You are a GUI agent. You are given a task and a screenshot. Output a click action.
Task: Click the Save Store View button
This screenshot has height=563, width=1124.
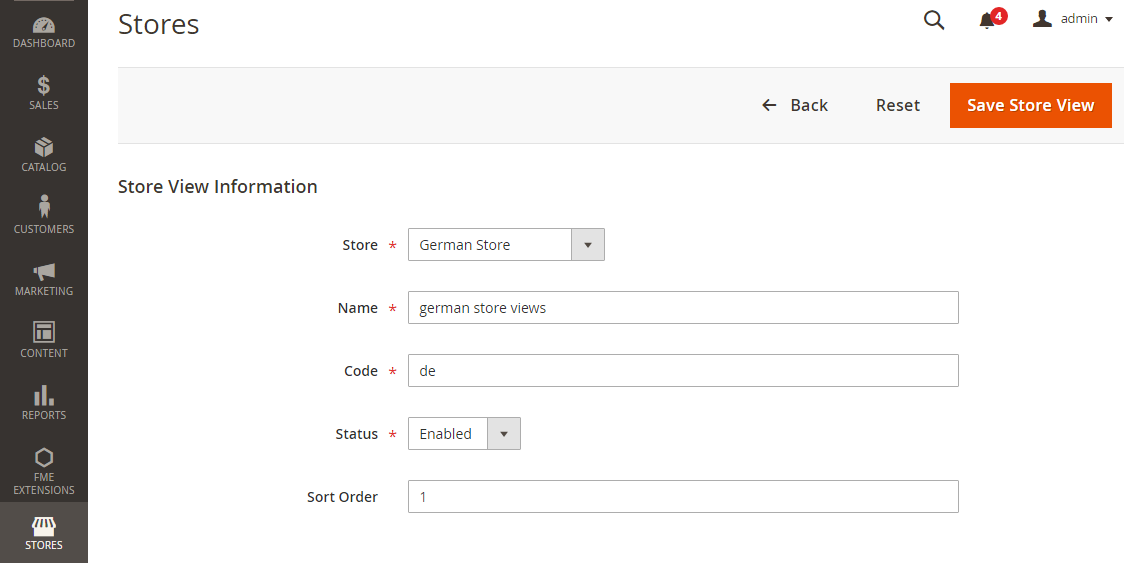click(1030, 105)
